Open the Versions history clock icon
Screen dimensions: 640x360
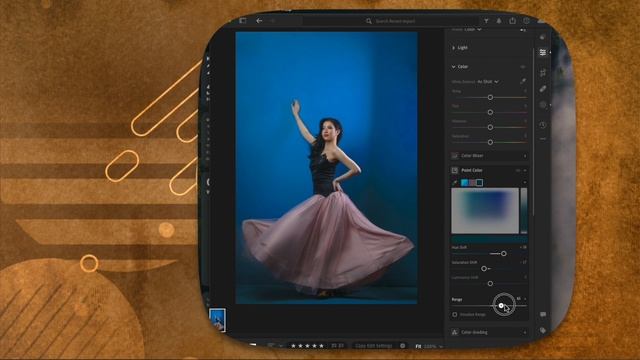[x=543, y=125]
